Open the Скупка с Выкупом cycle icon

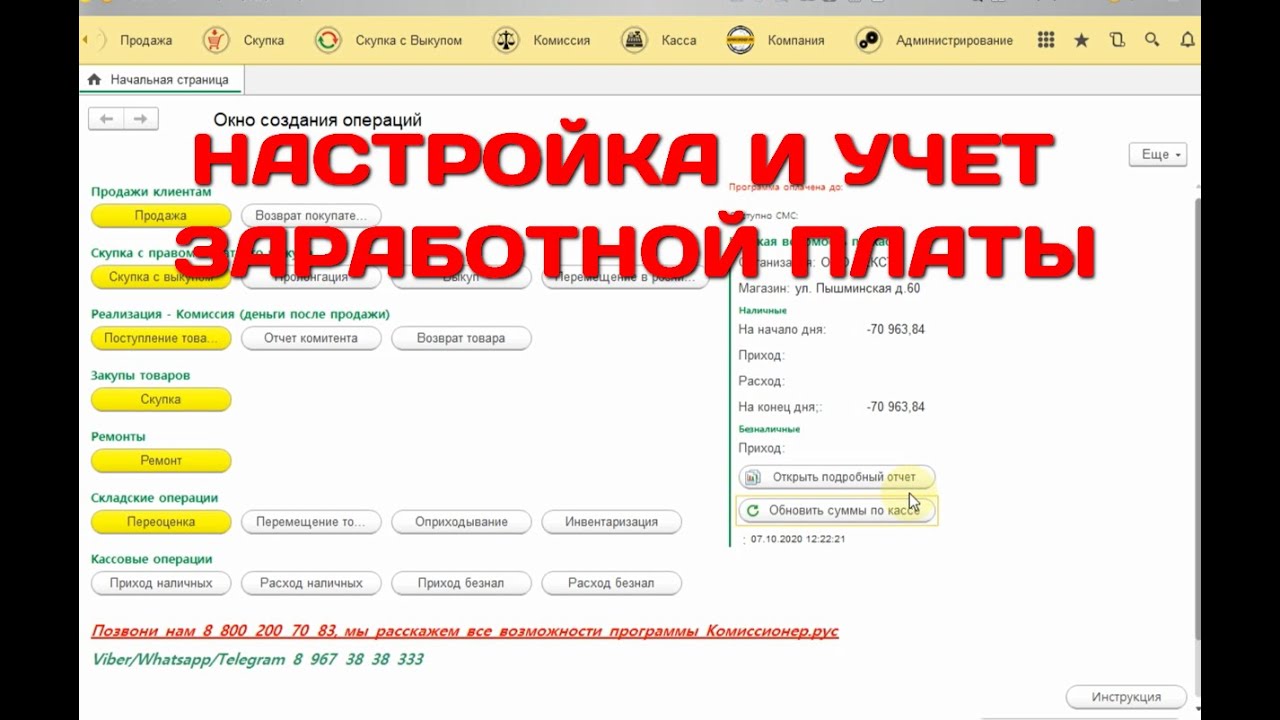pyautogui.click(x=328, y=41)
